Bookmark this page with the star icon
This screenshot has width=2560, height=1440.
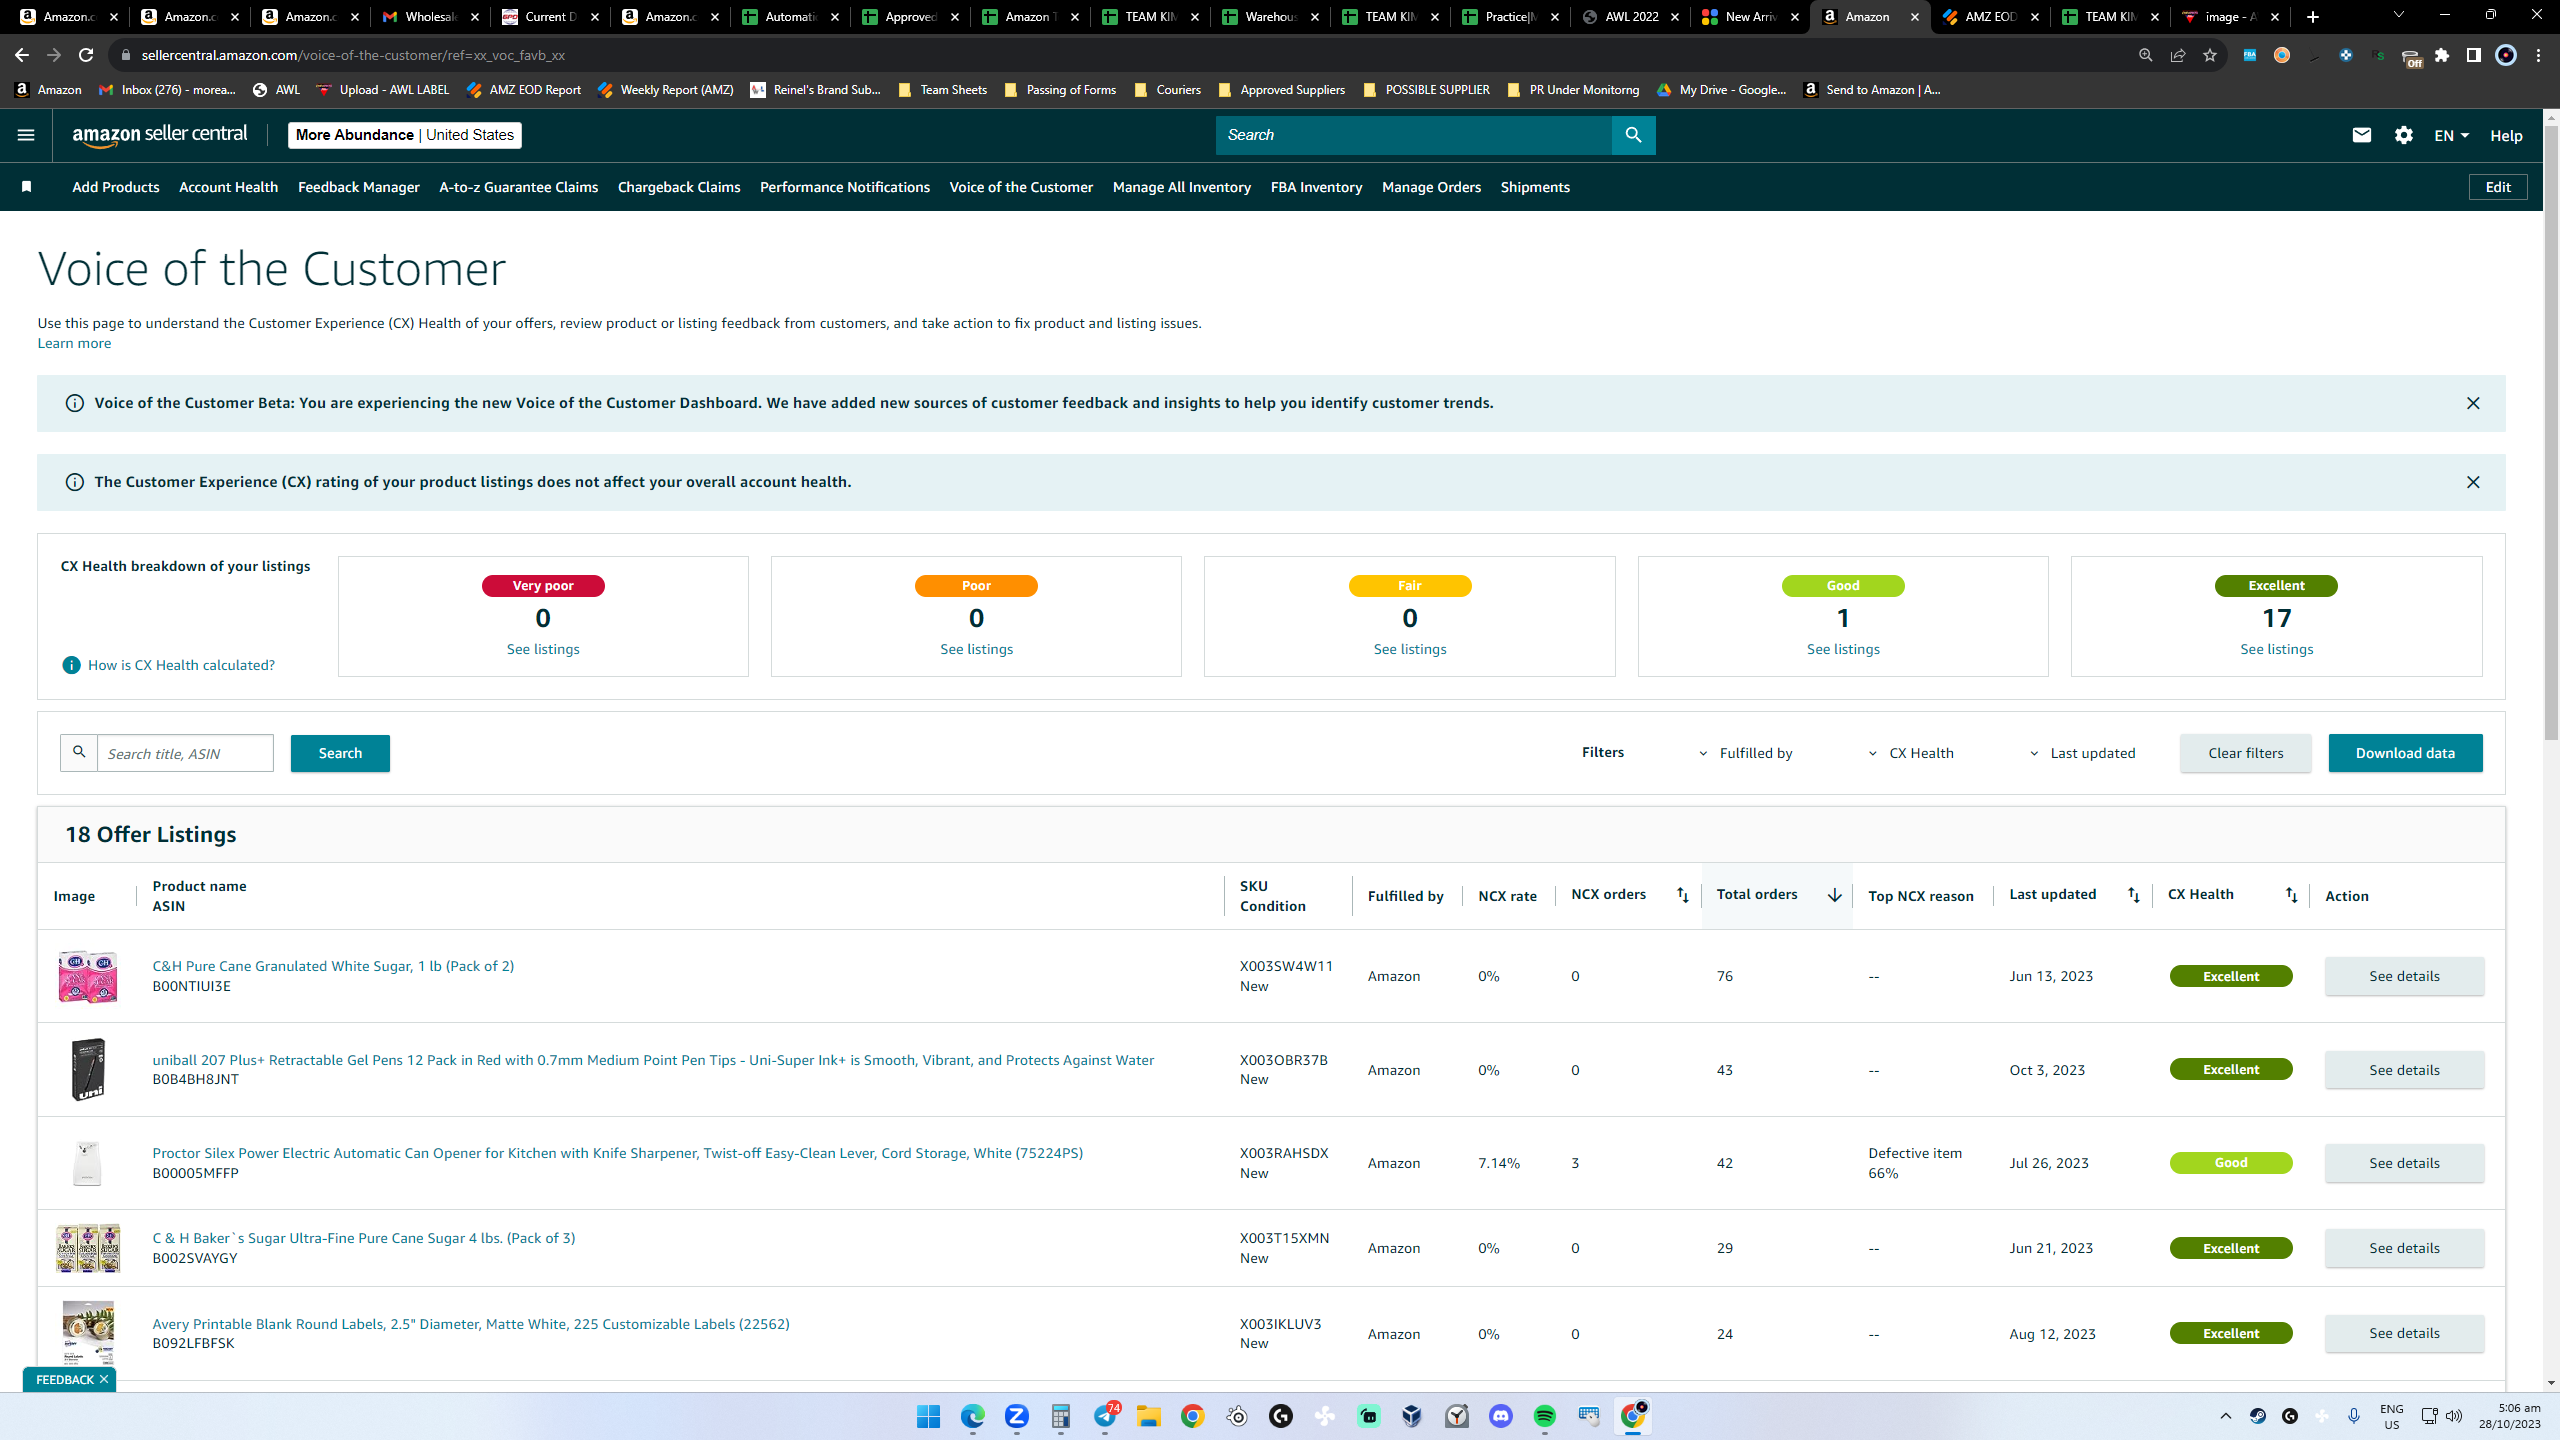coord(2210,55)
